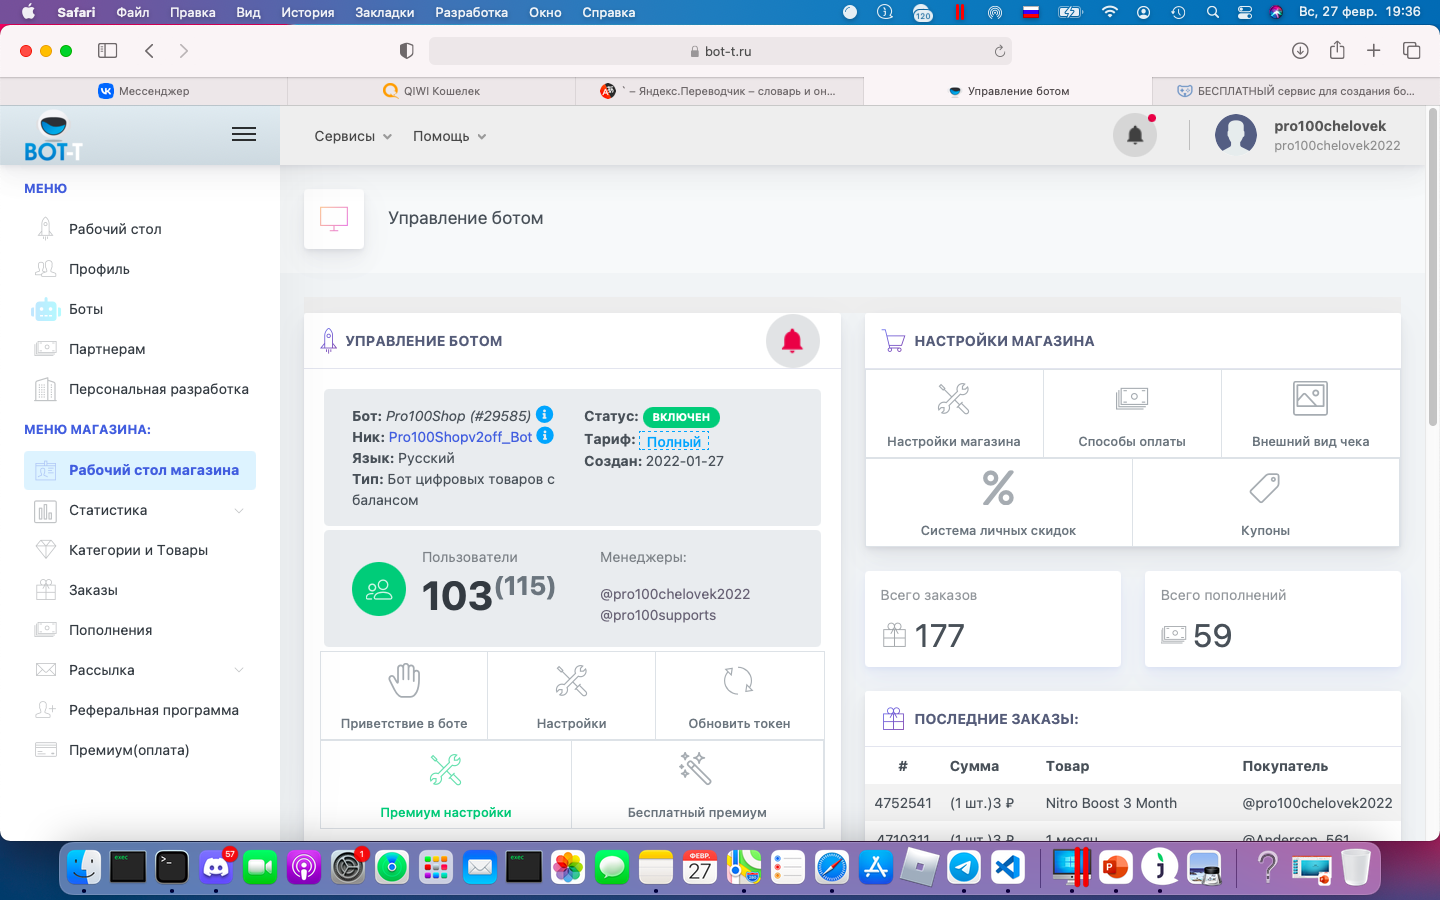Click the info icon next to bot name

click(545, 414)
